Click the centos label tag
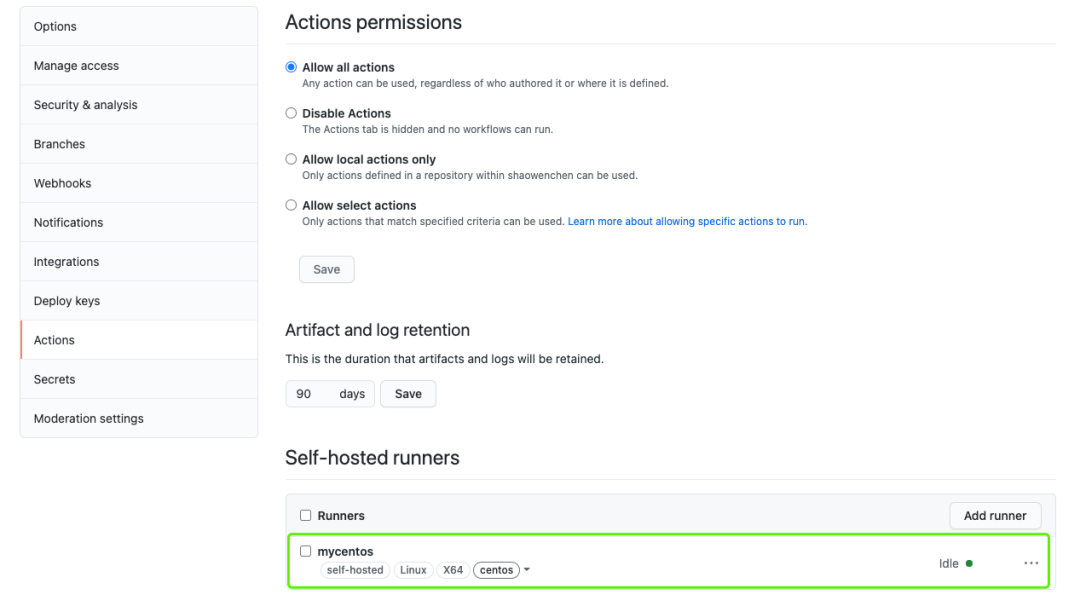This screenshot has width=1080, height=612. click(x=496, y=570)
